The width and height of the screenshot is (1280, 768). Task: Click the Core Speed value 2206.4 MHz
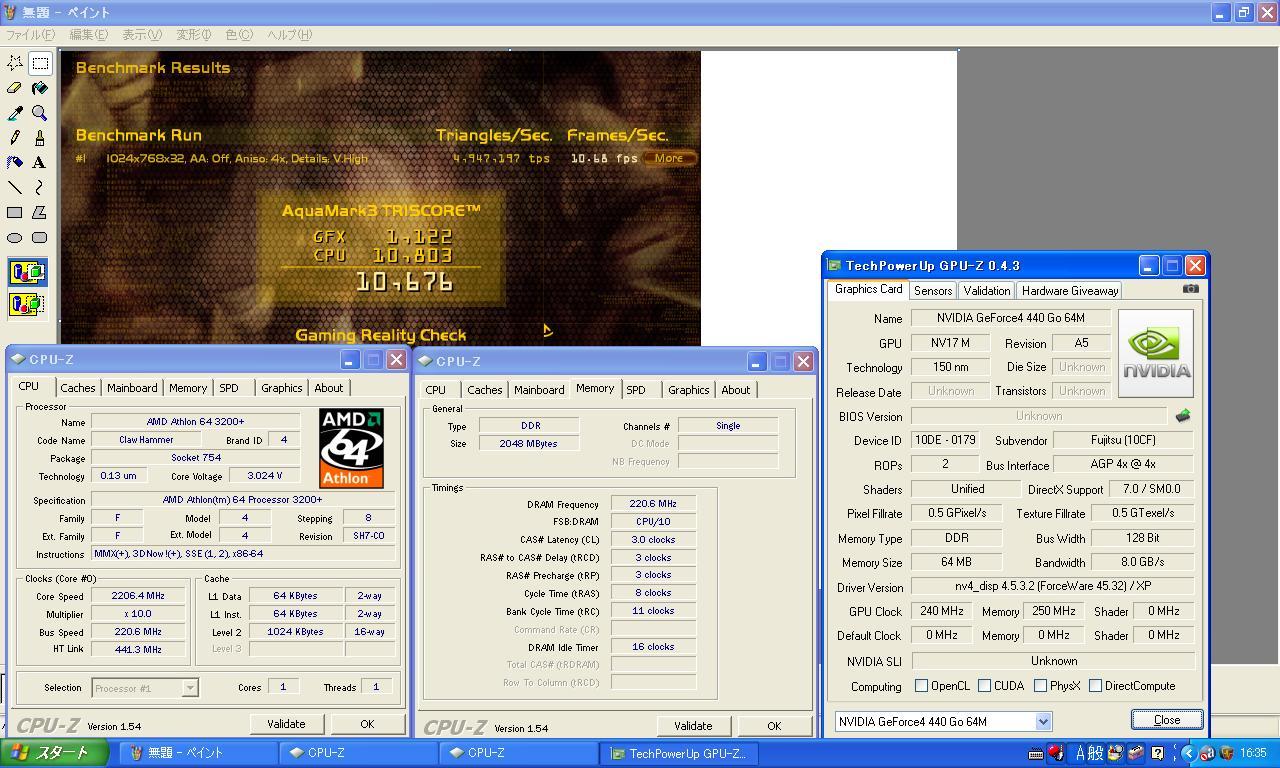point(139,596)
